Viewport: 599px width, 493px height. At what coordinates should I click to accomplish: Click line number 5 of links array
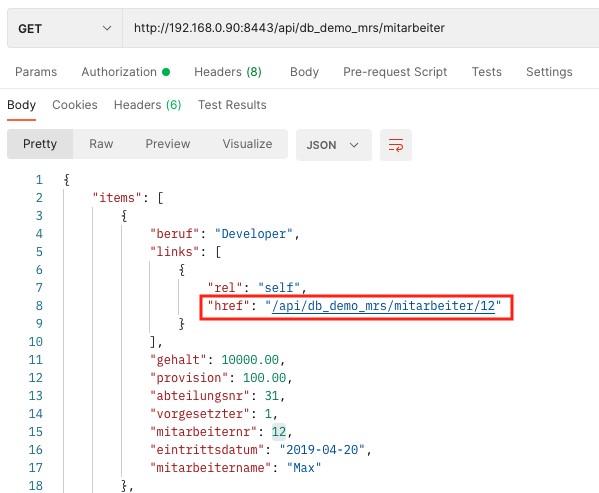[x=39, y=252]
